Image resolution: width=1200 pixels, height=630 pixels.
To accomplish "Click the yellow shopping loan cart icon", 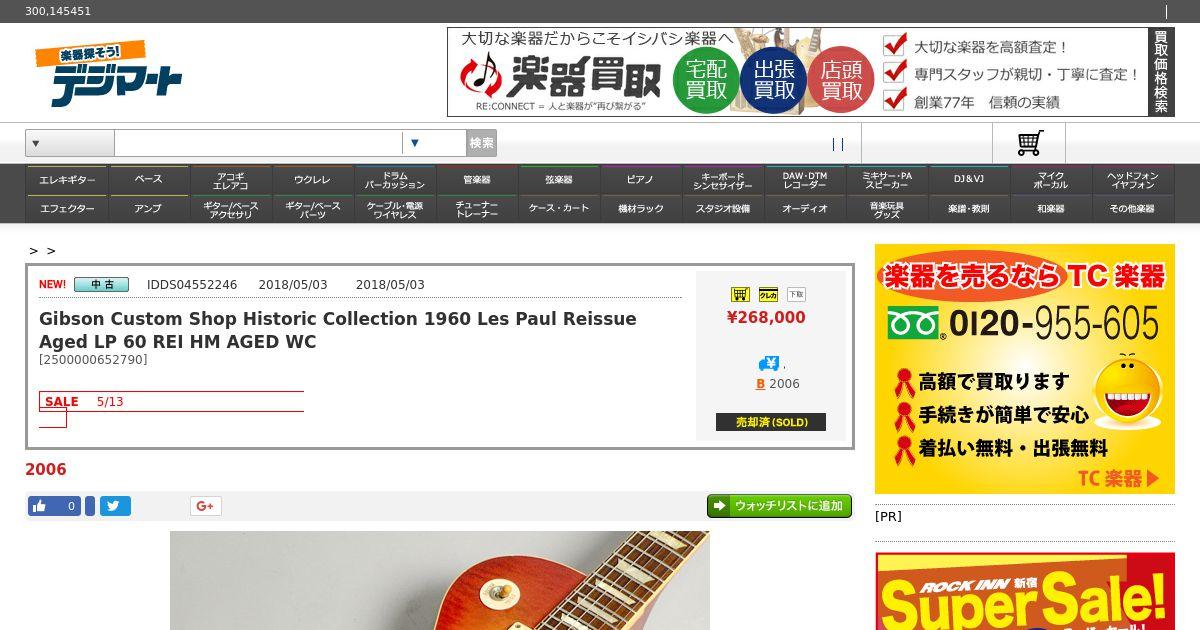I will click(x=740, y=294).
